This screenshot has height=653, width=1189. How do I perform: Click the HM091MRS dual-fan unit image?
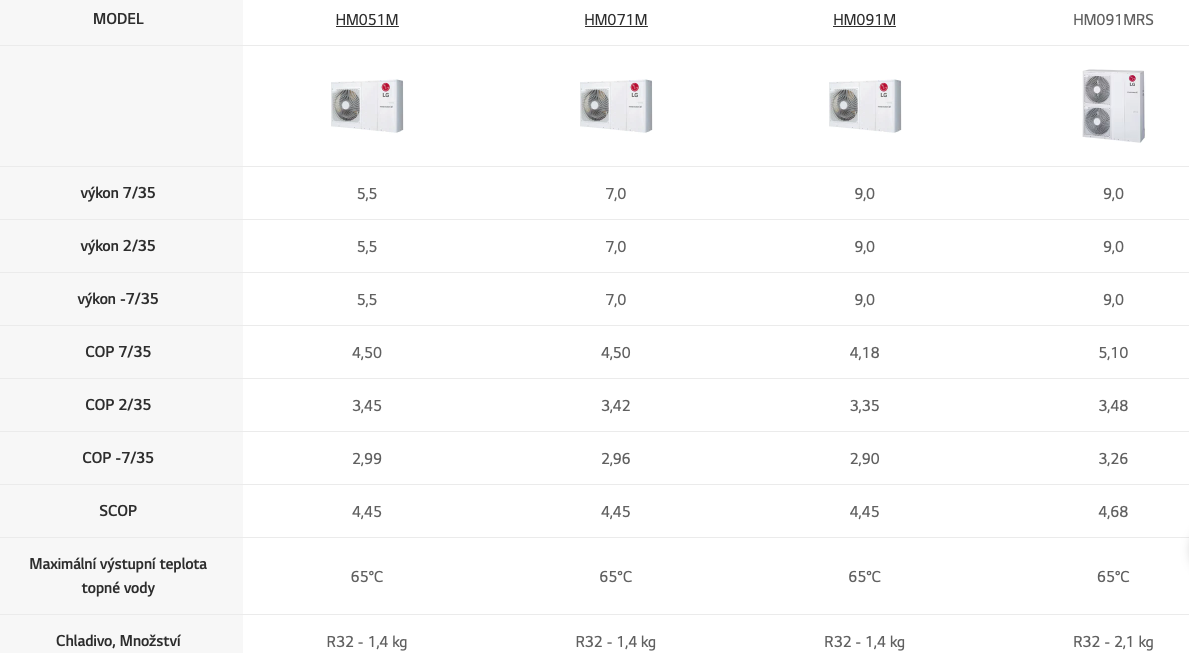click(1113, 105)
